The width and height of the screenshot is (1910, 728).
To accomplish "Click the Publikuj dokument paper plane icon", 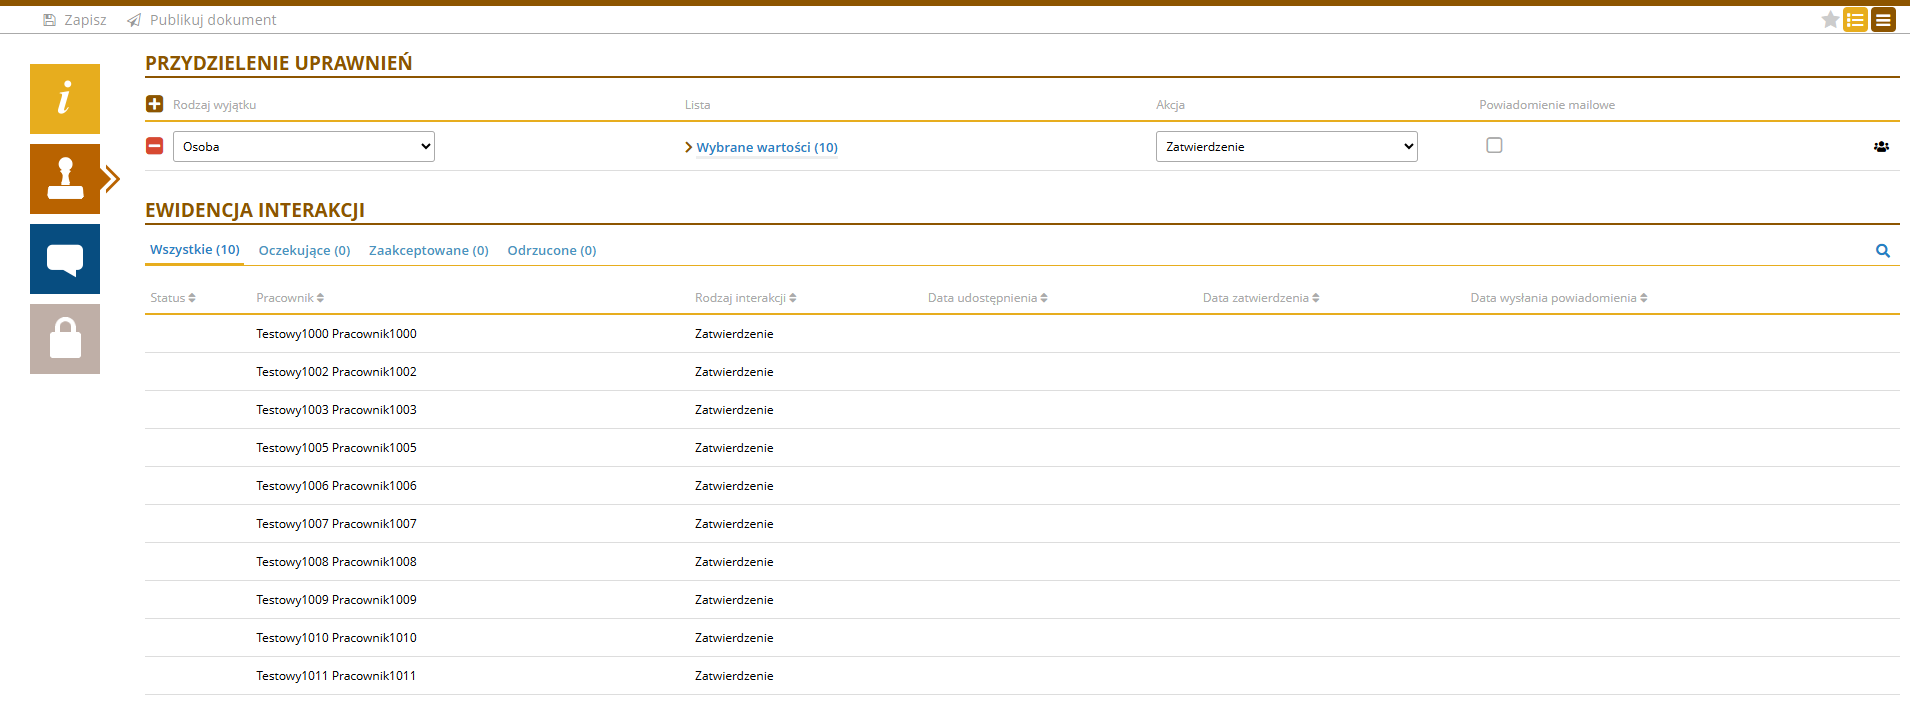I will click(134, 20).
